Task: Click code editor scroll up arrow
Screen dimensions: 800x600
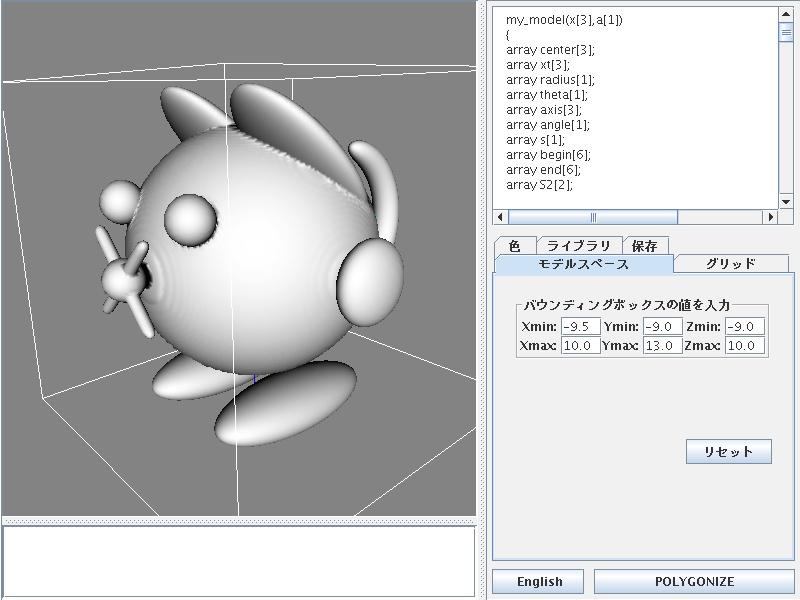Action: pyautogui.click(x=786, y=14)
